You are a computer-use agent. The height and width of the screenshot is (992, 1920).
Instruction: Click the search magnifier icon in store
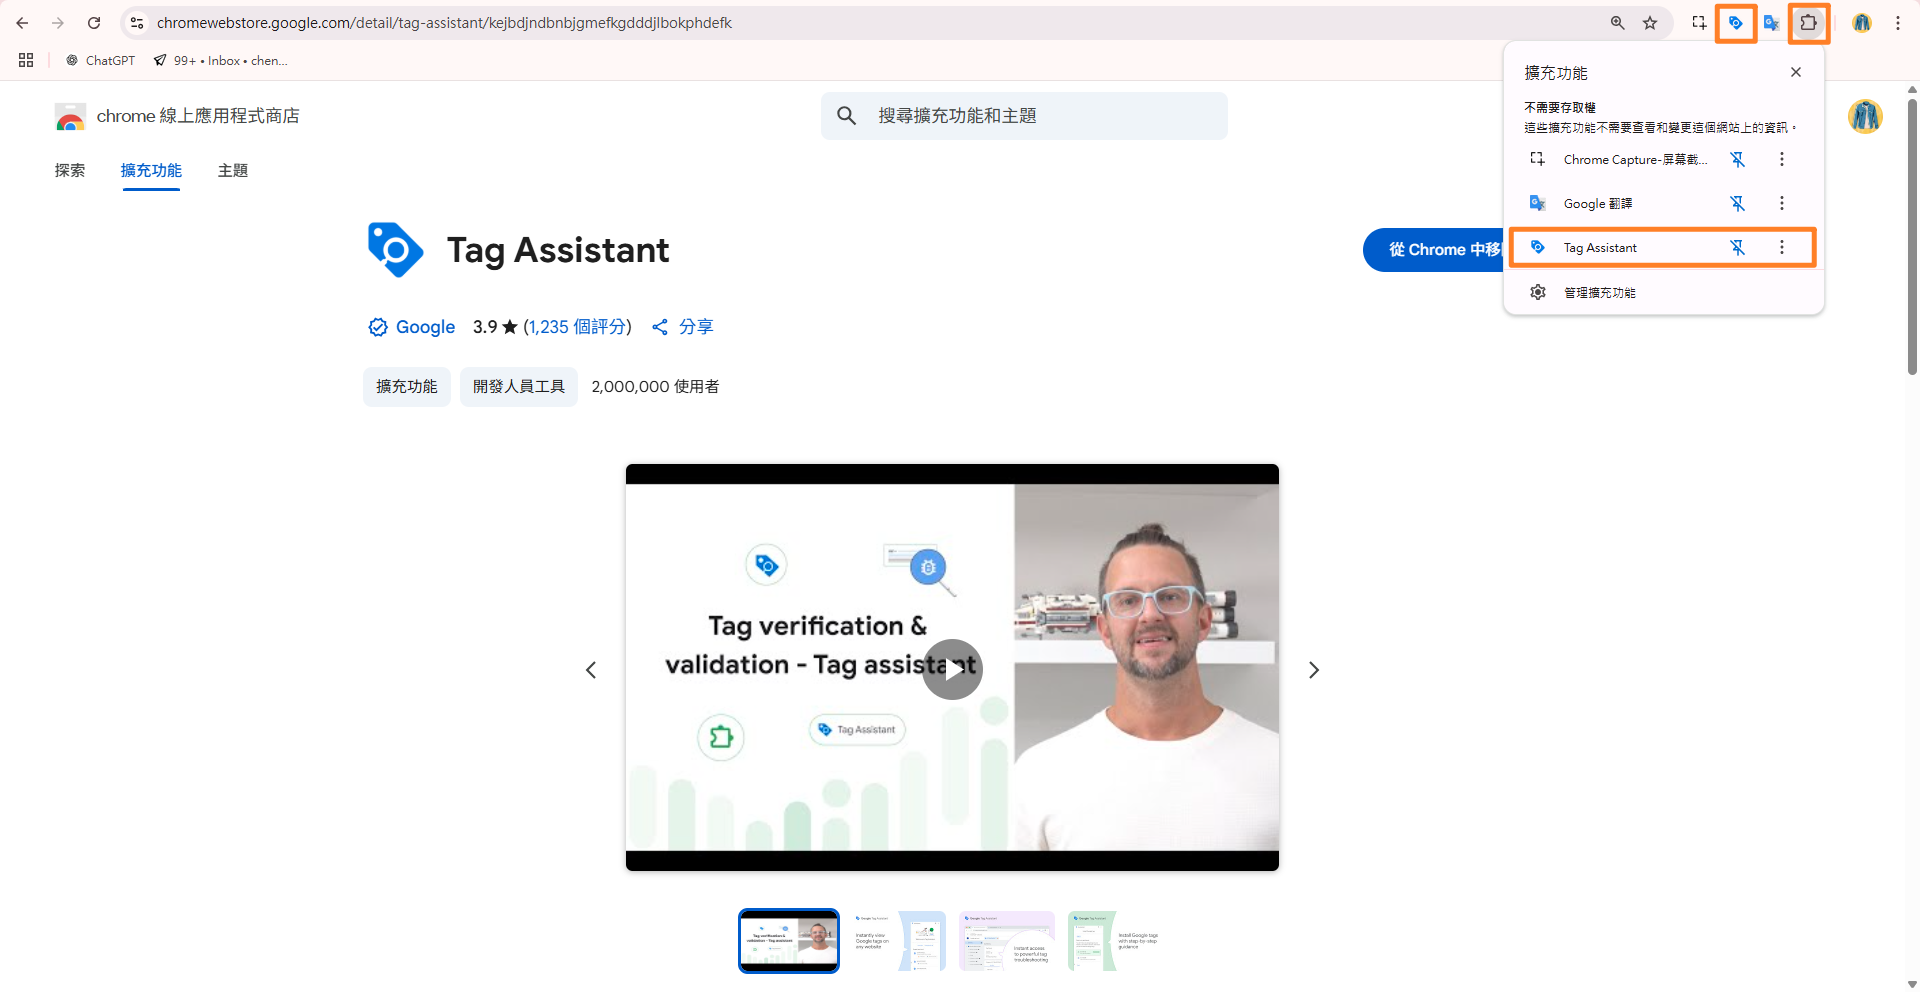(847, 116)
